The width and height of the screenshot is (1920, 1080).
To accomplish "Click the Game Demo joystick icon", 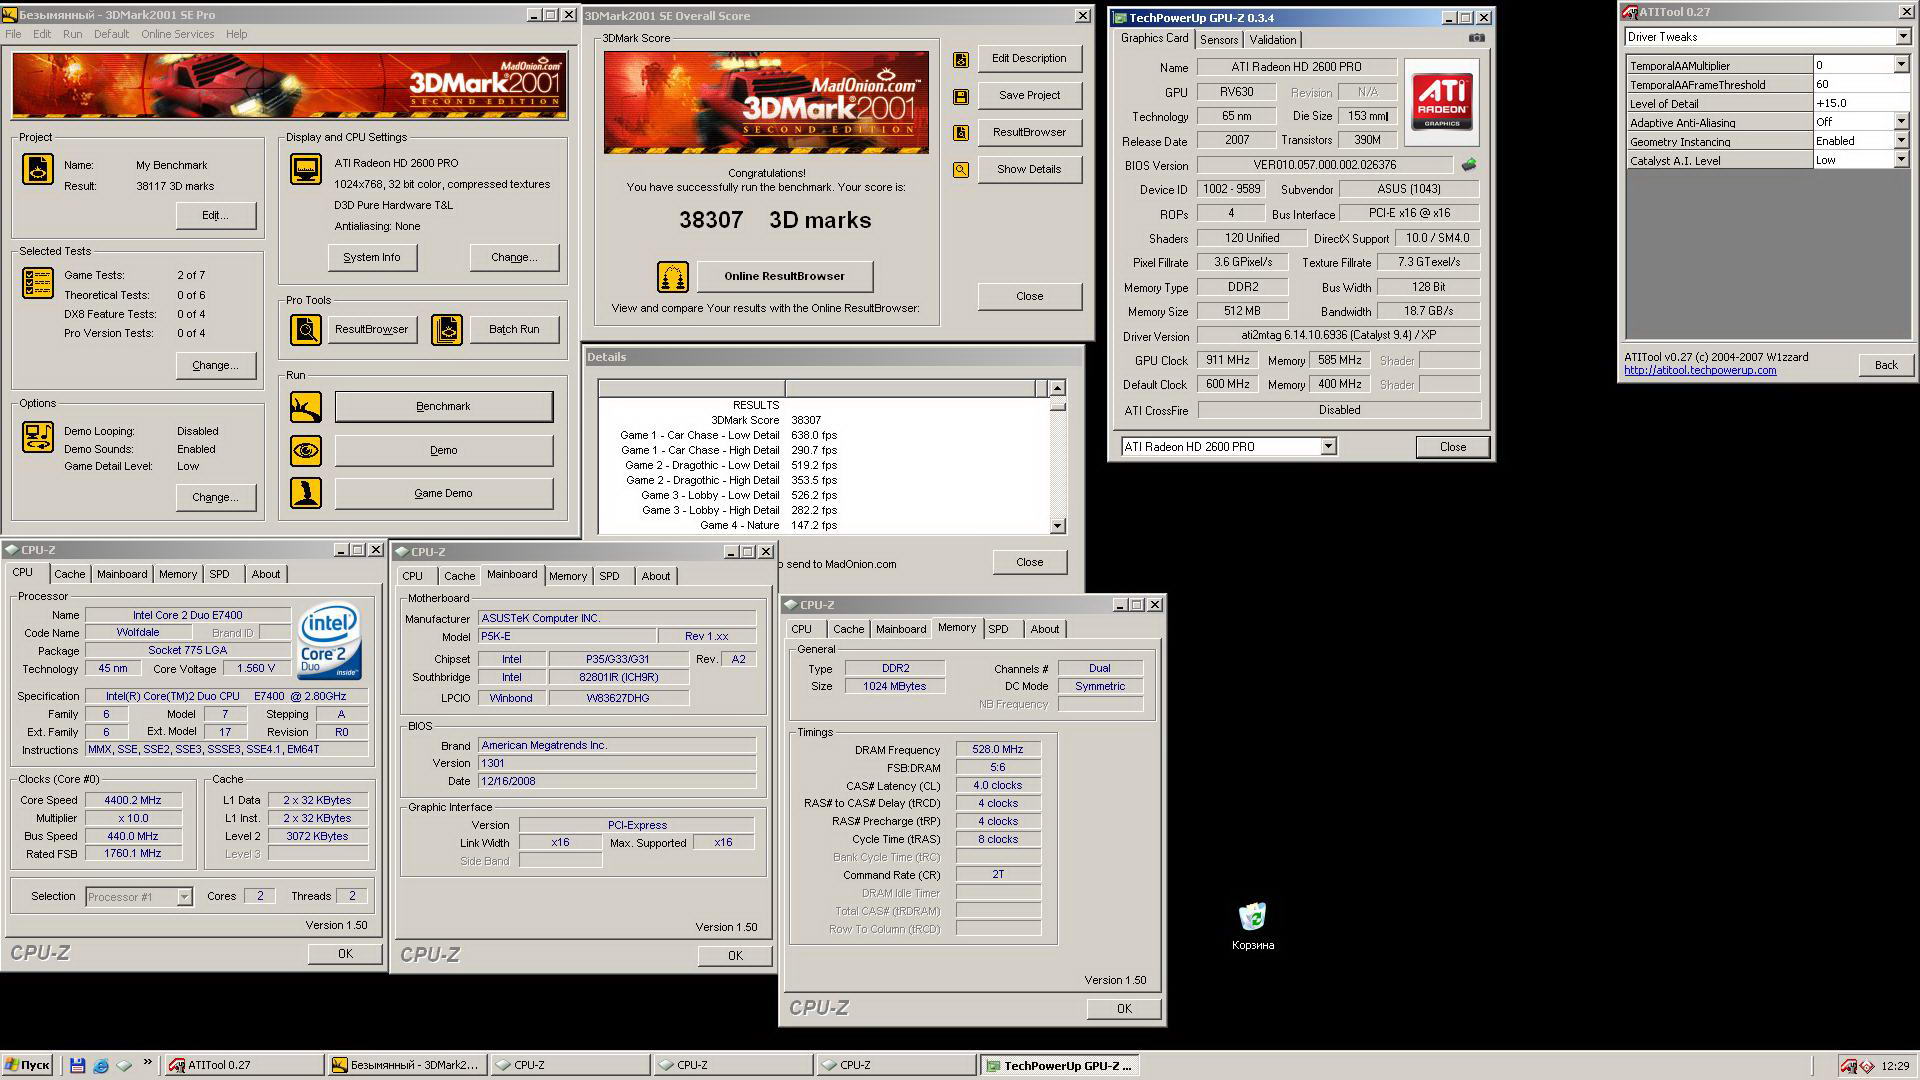I will (306, 493).
